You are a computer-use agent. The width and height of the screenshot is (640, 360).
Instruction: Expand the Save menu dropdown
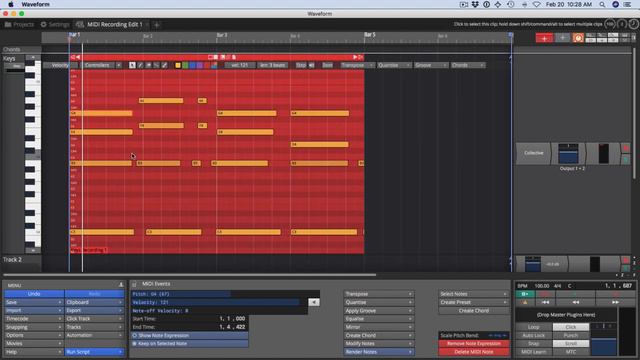pyautogui.click(x=33, y=302)
